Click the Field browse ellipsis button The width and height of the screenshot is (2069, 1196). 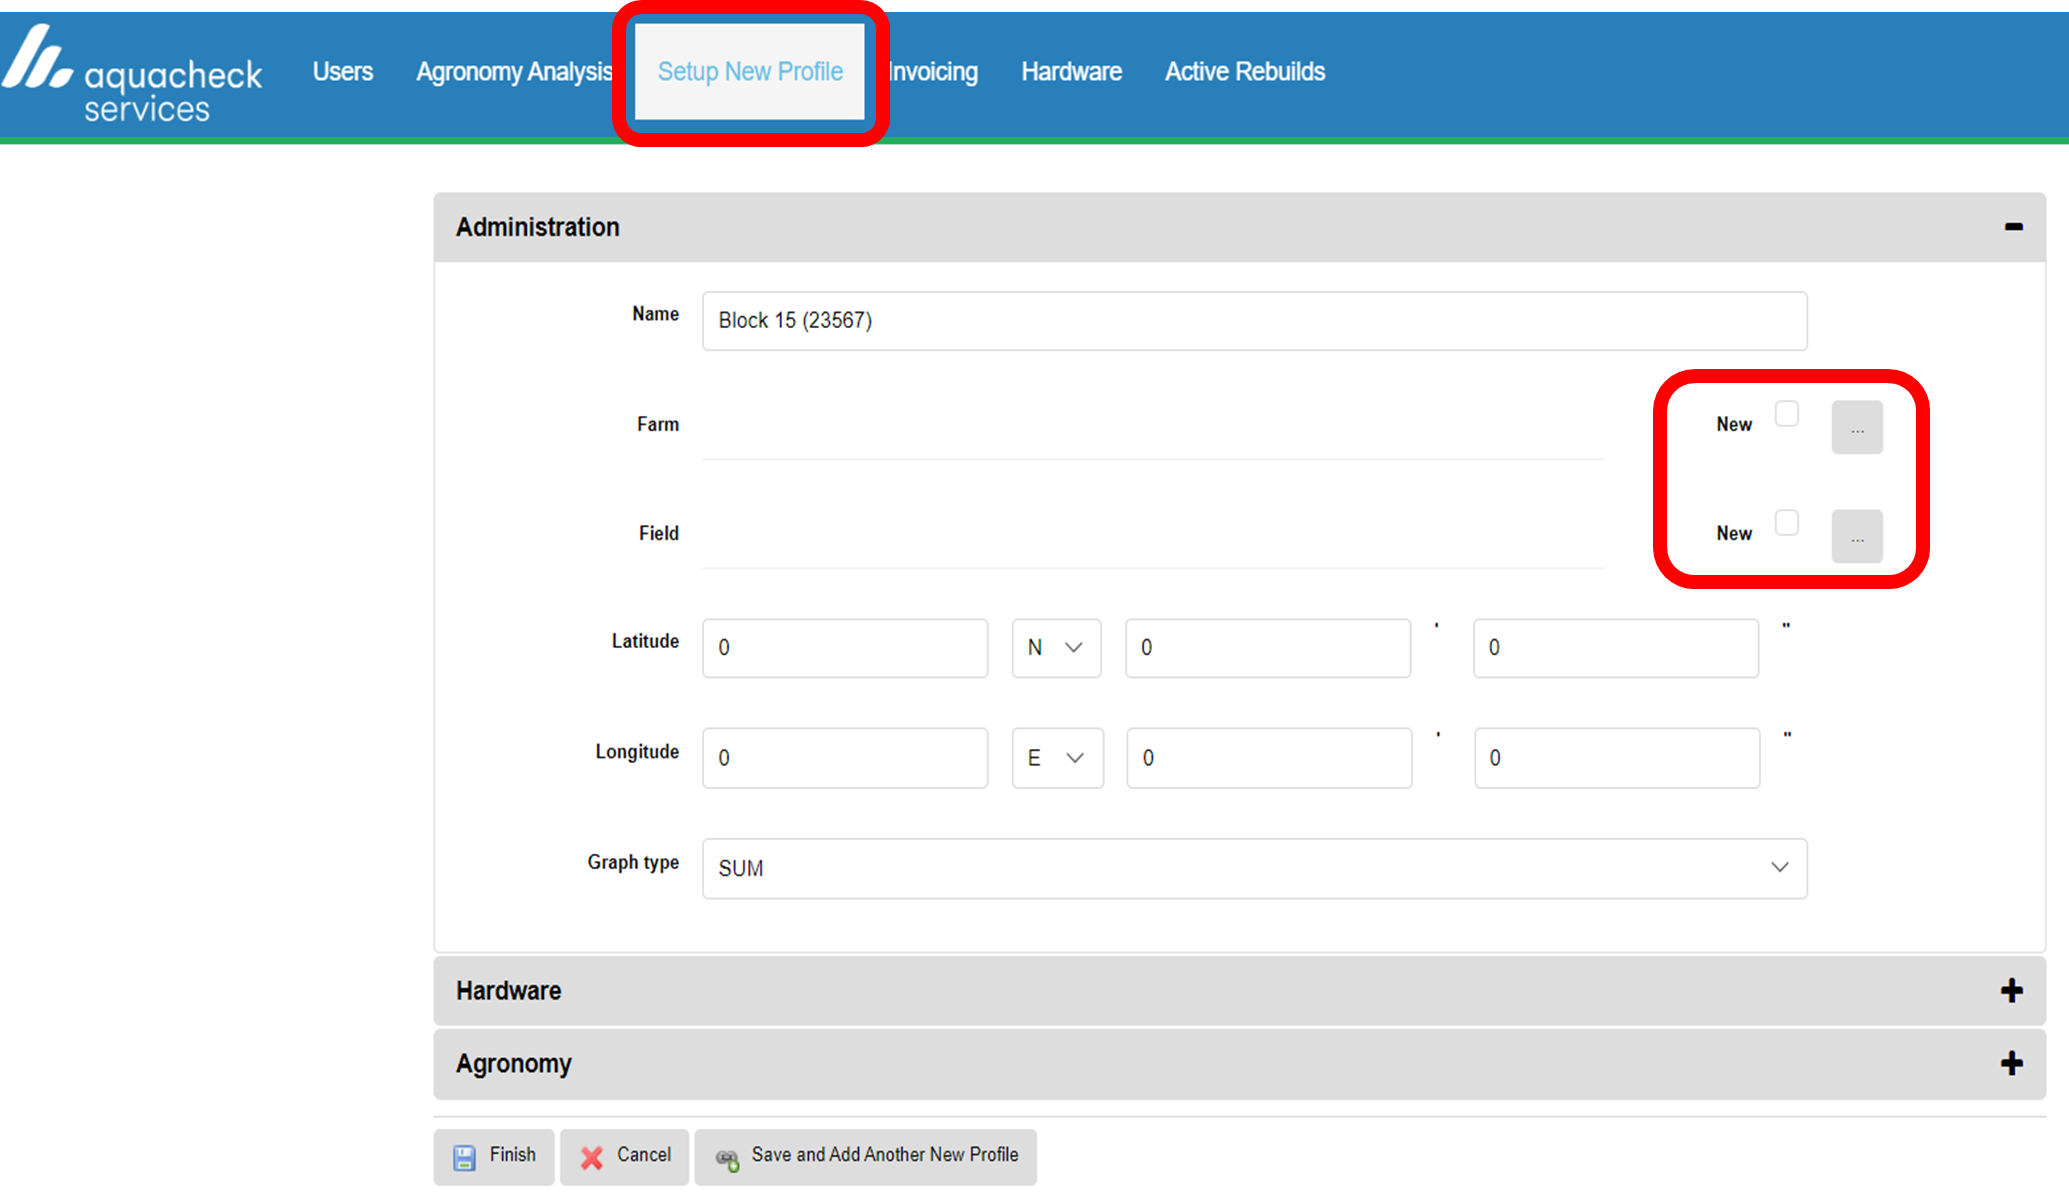pos(1857,536)
